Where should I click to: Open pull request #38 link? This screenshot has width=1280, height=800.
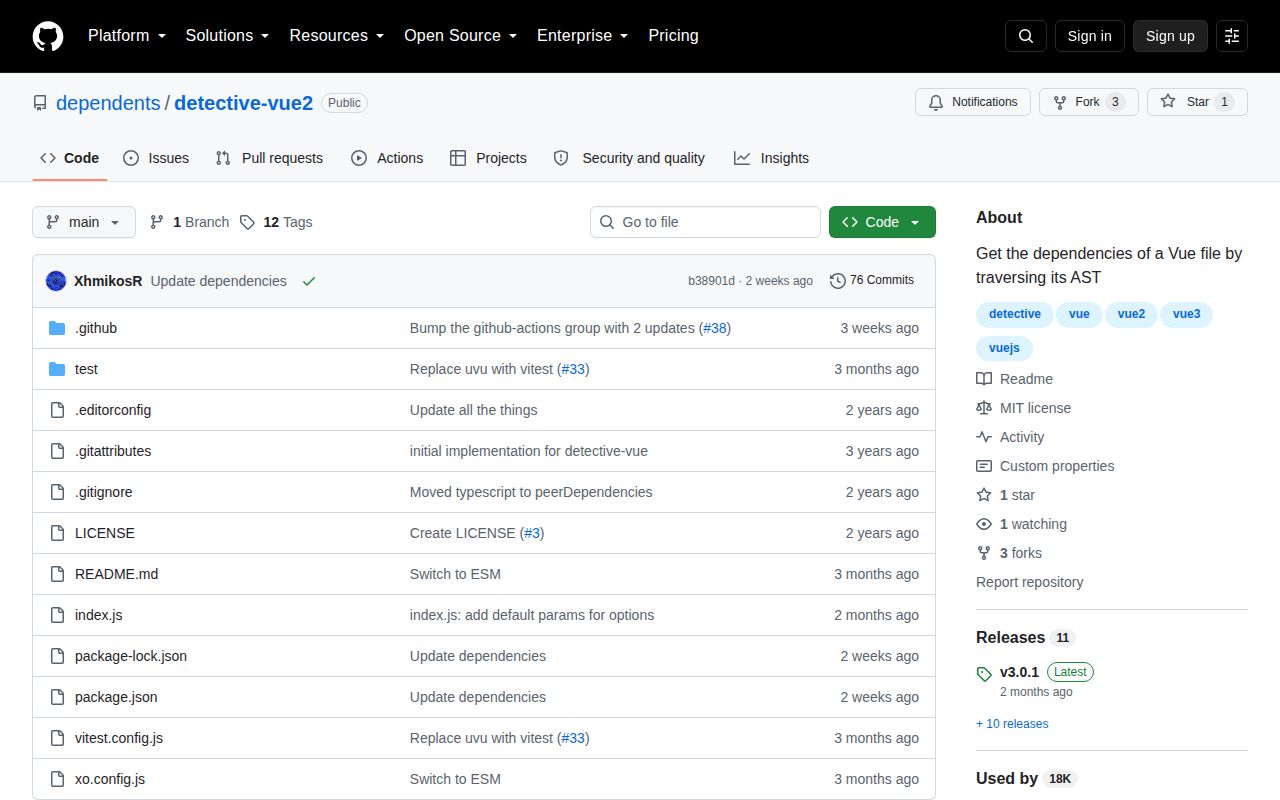coord(714,328)
